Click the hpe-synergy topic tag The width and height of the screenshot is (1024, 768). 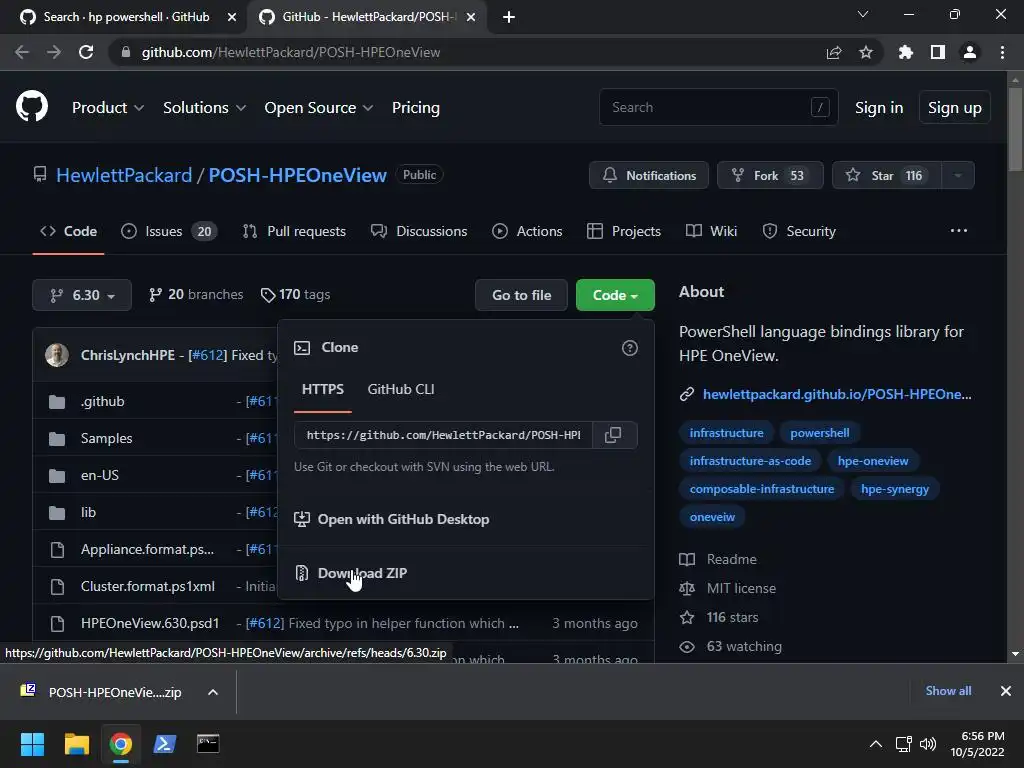(x=895, y=489)
